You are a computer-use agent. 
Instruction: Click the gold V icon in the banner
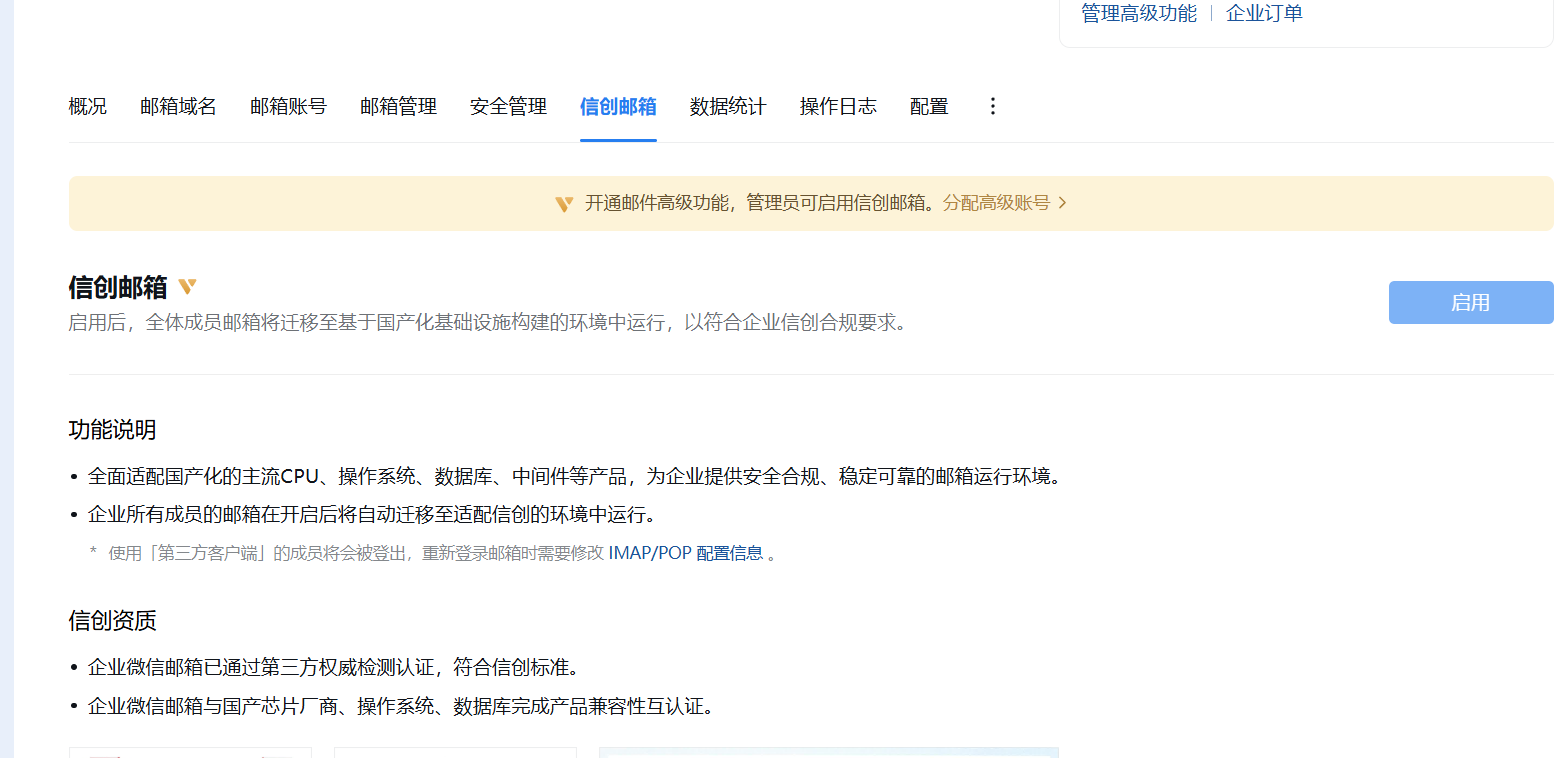click(x=564, y=204)
